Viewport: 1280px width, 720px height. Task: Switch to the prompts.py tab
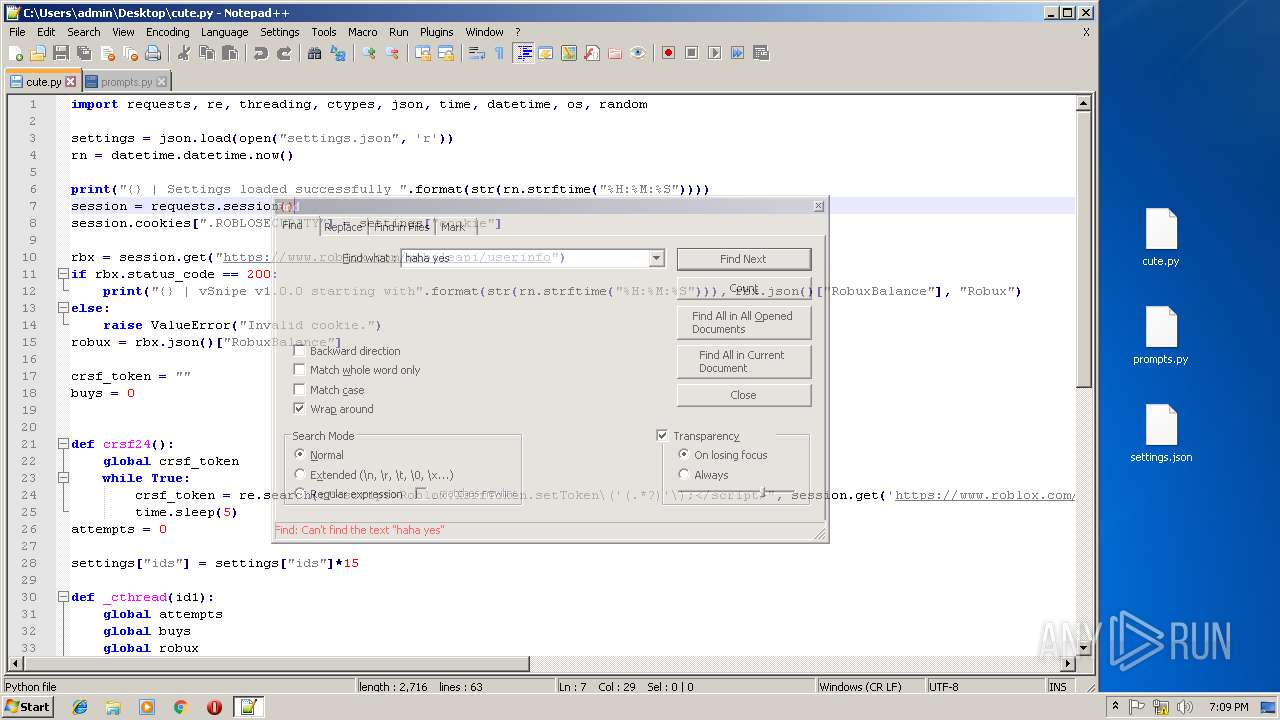(126, 82)
